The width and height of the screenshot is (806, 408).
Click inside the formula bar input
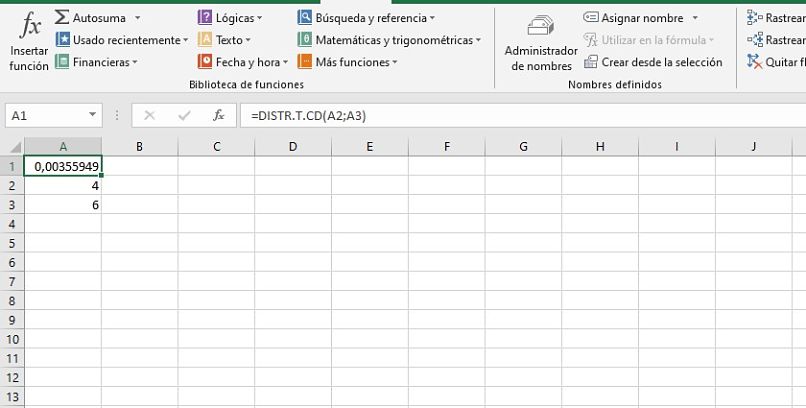pos(500,116)
